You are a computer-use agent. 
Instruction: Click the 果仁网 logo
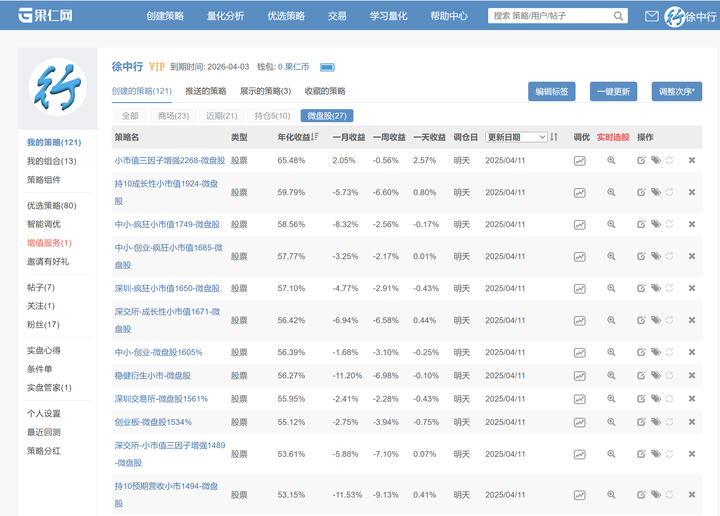click(x=45, y=15)
